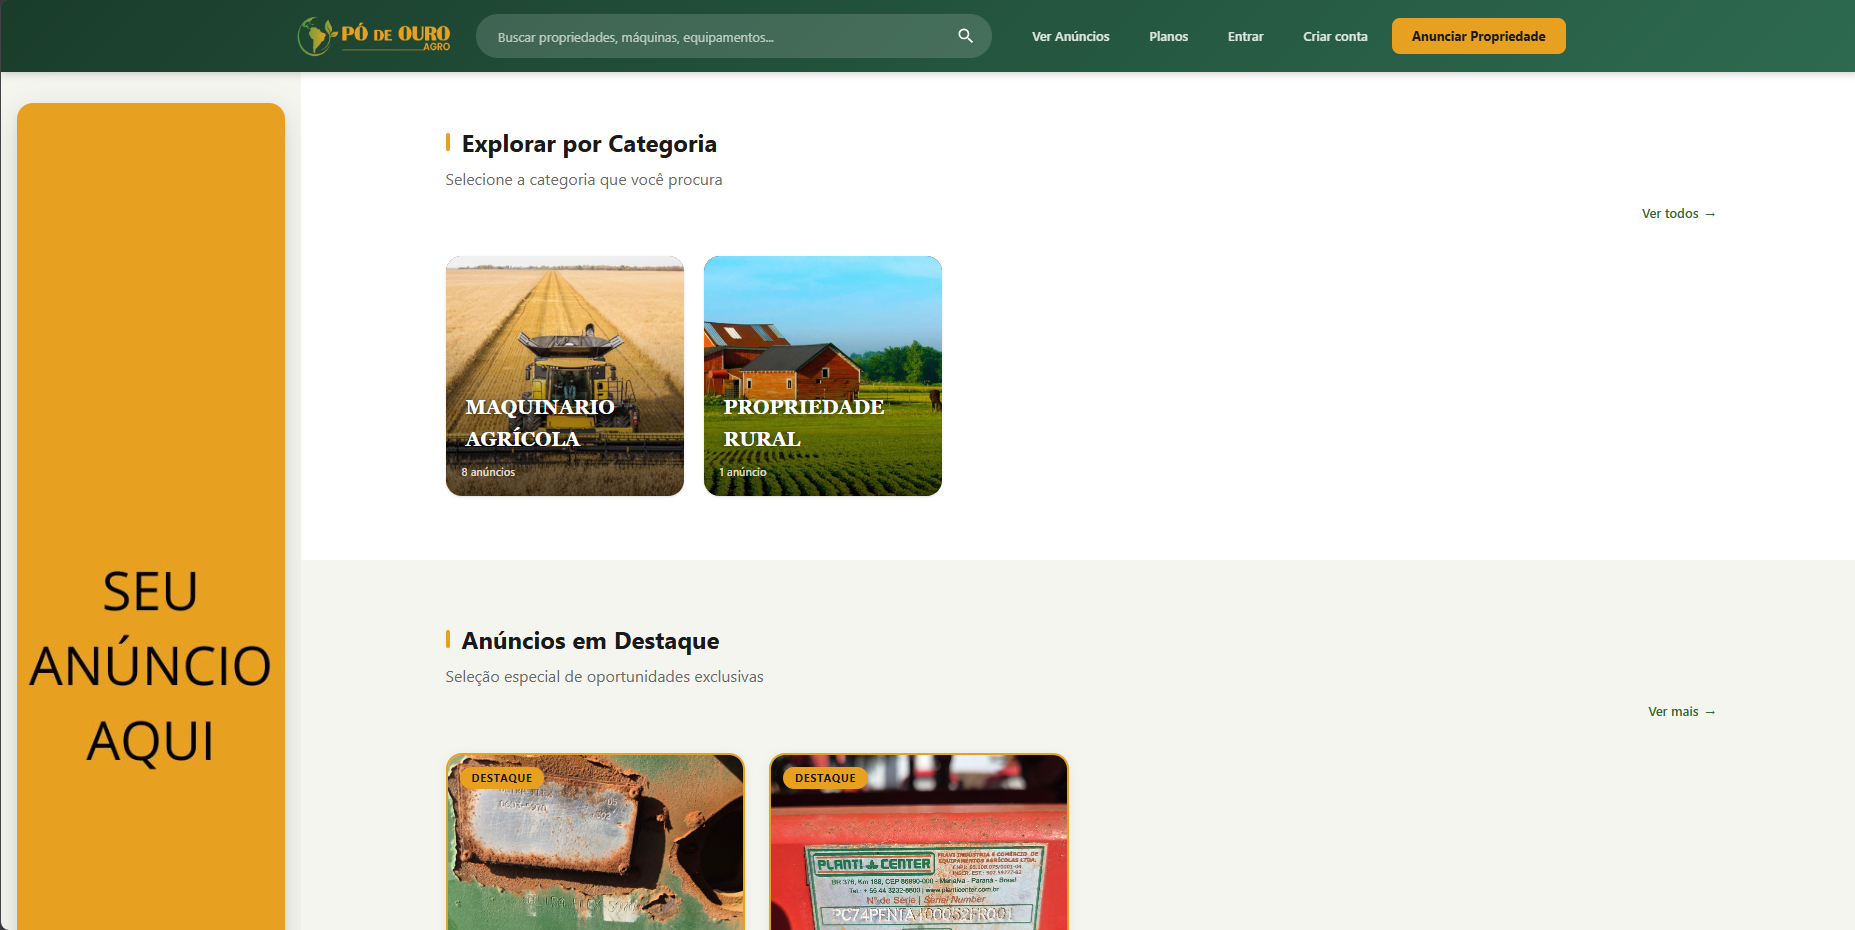Open the Planos menu item
The height and width of the screenshot is (930, 1855).
point(1168,36)
